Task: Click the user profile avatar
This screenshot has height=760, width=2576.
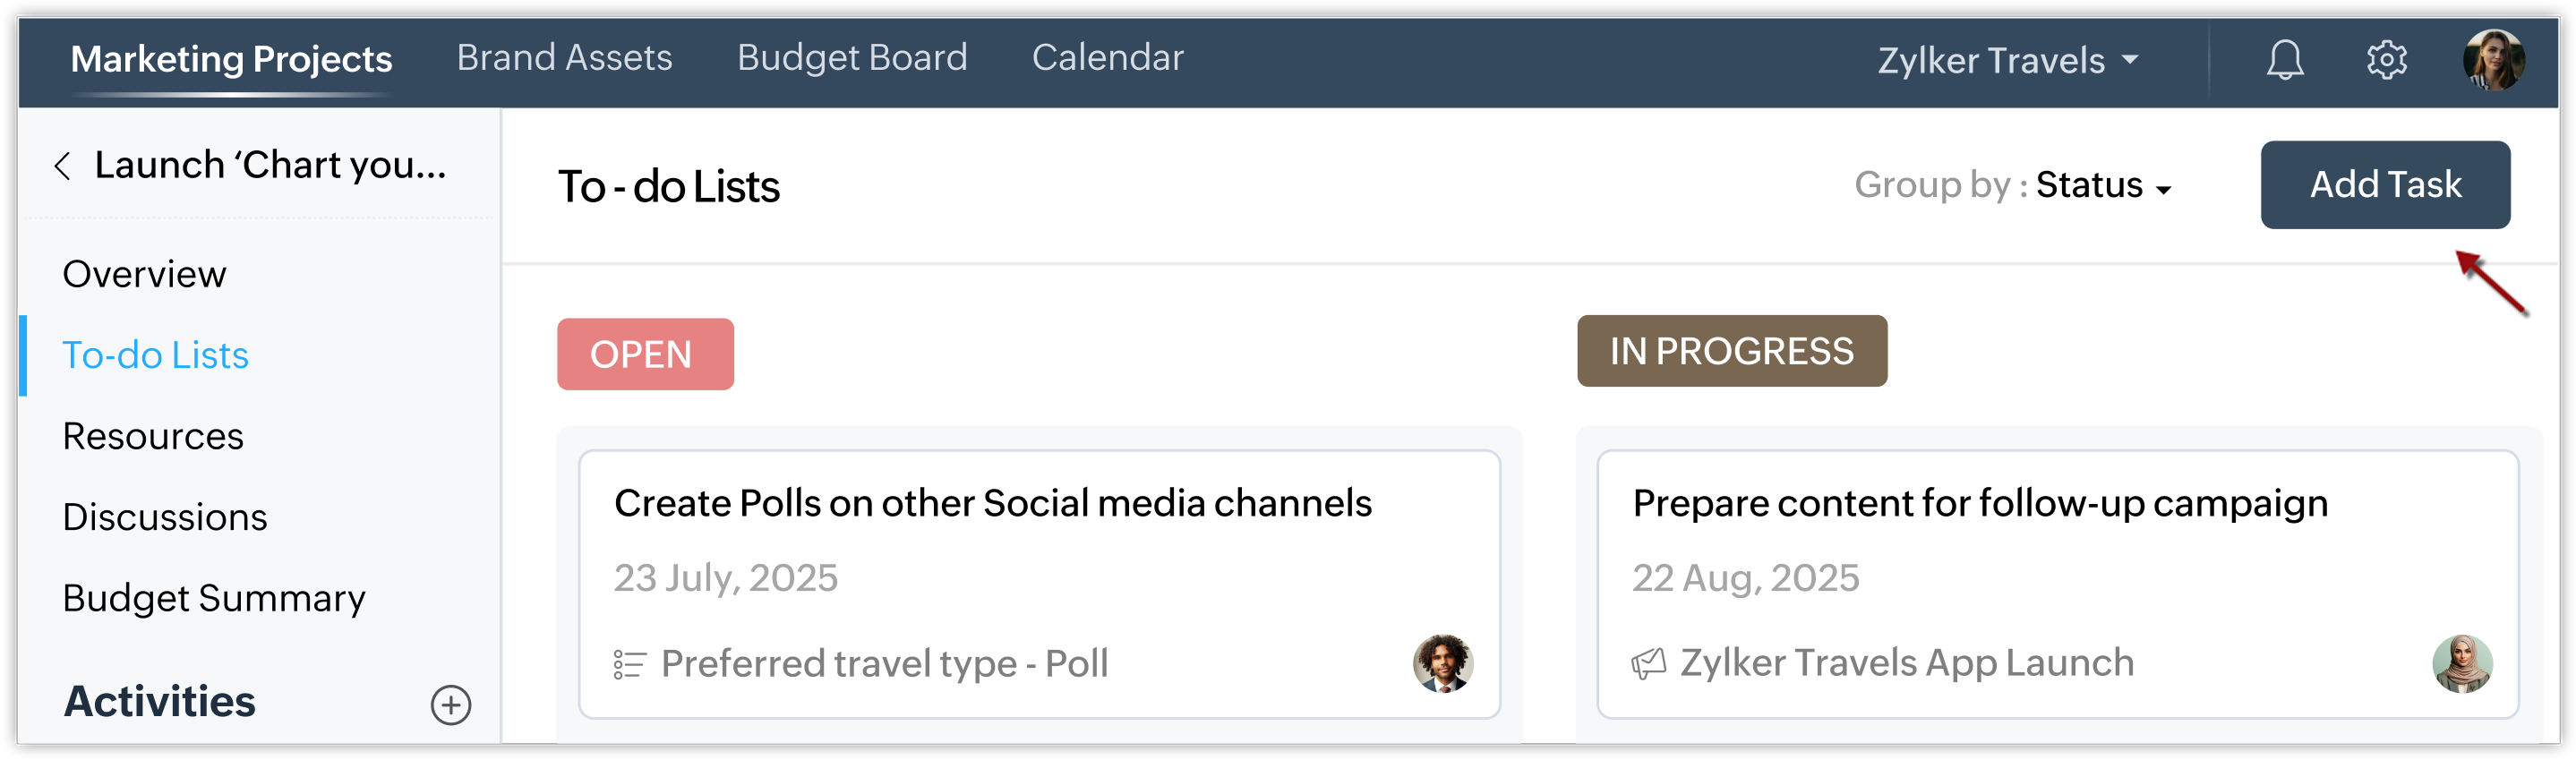Action: pyautogui.click(x=2492, y=60)
